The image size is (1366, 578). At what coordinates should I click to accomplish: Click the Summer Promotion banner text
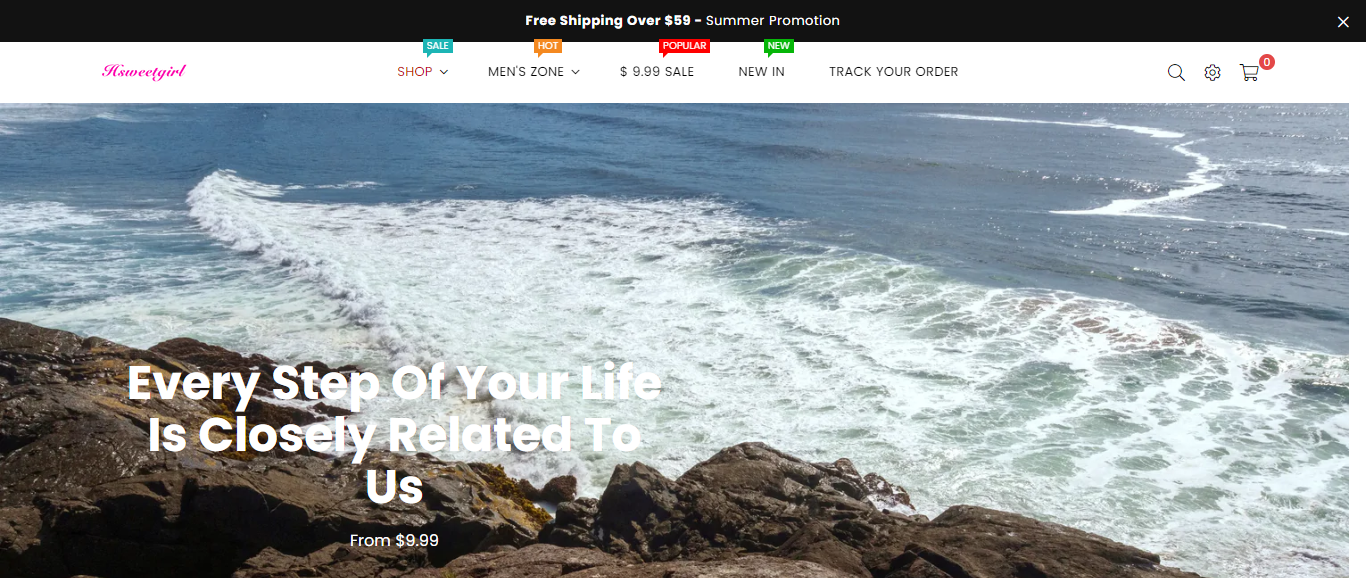(x=773, y=21)
